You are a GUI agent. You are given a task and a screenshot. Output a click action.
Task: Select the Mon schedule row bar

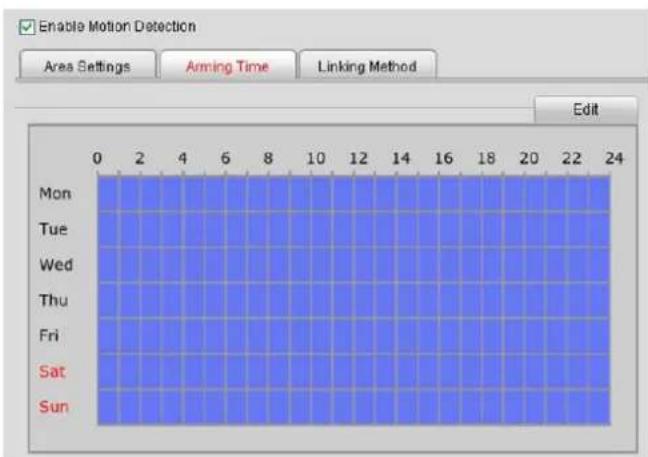[354, 194]
